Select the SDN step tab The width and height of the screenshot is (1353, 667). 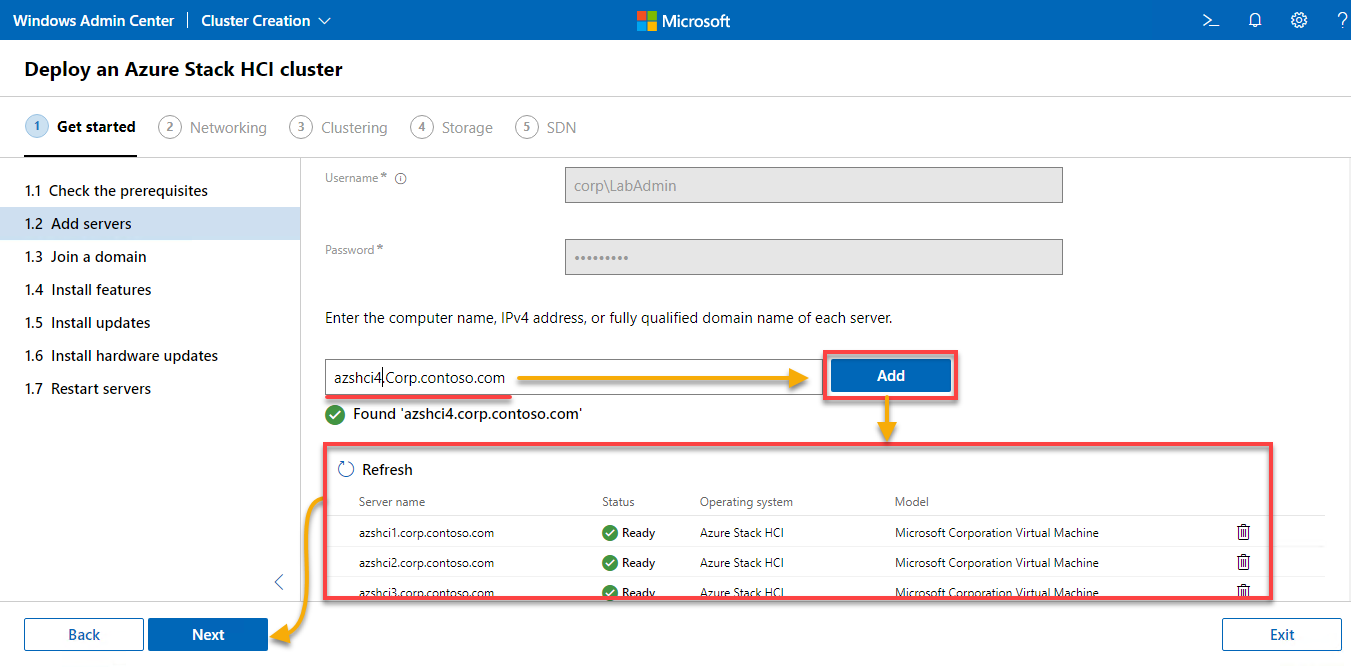click(546, 127)
